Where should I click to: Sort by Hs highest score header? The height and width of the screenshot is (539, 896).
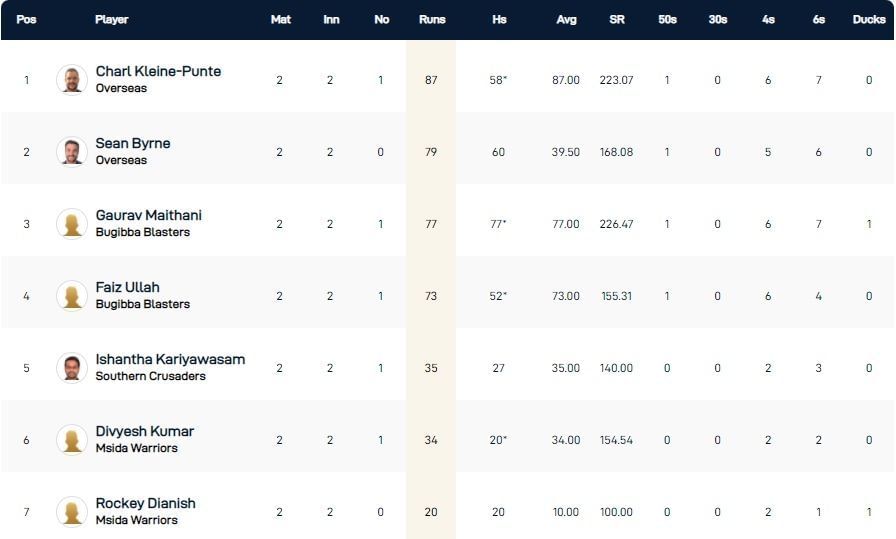click(x=499, y=20)
